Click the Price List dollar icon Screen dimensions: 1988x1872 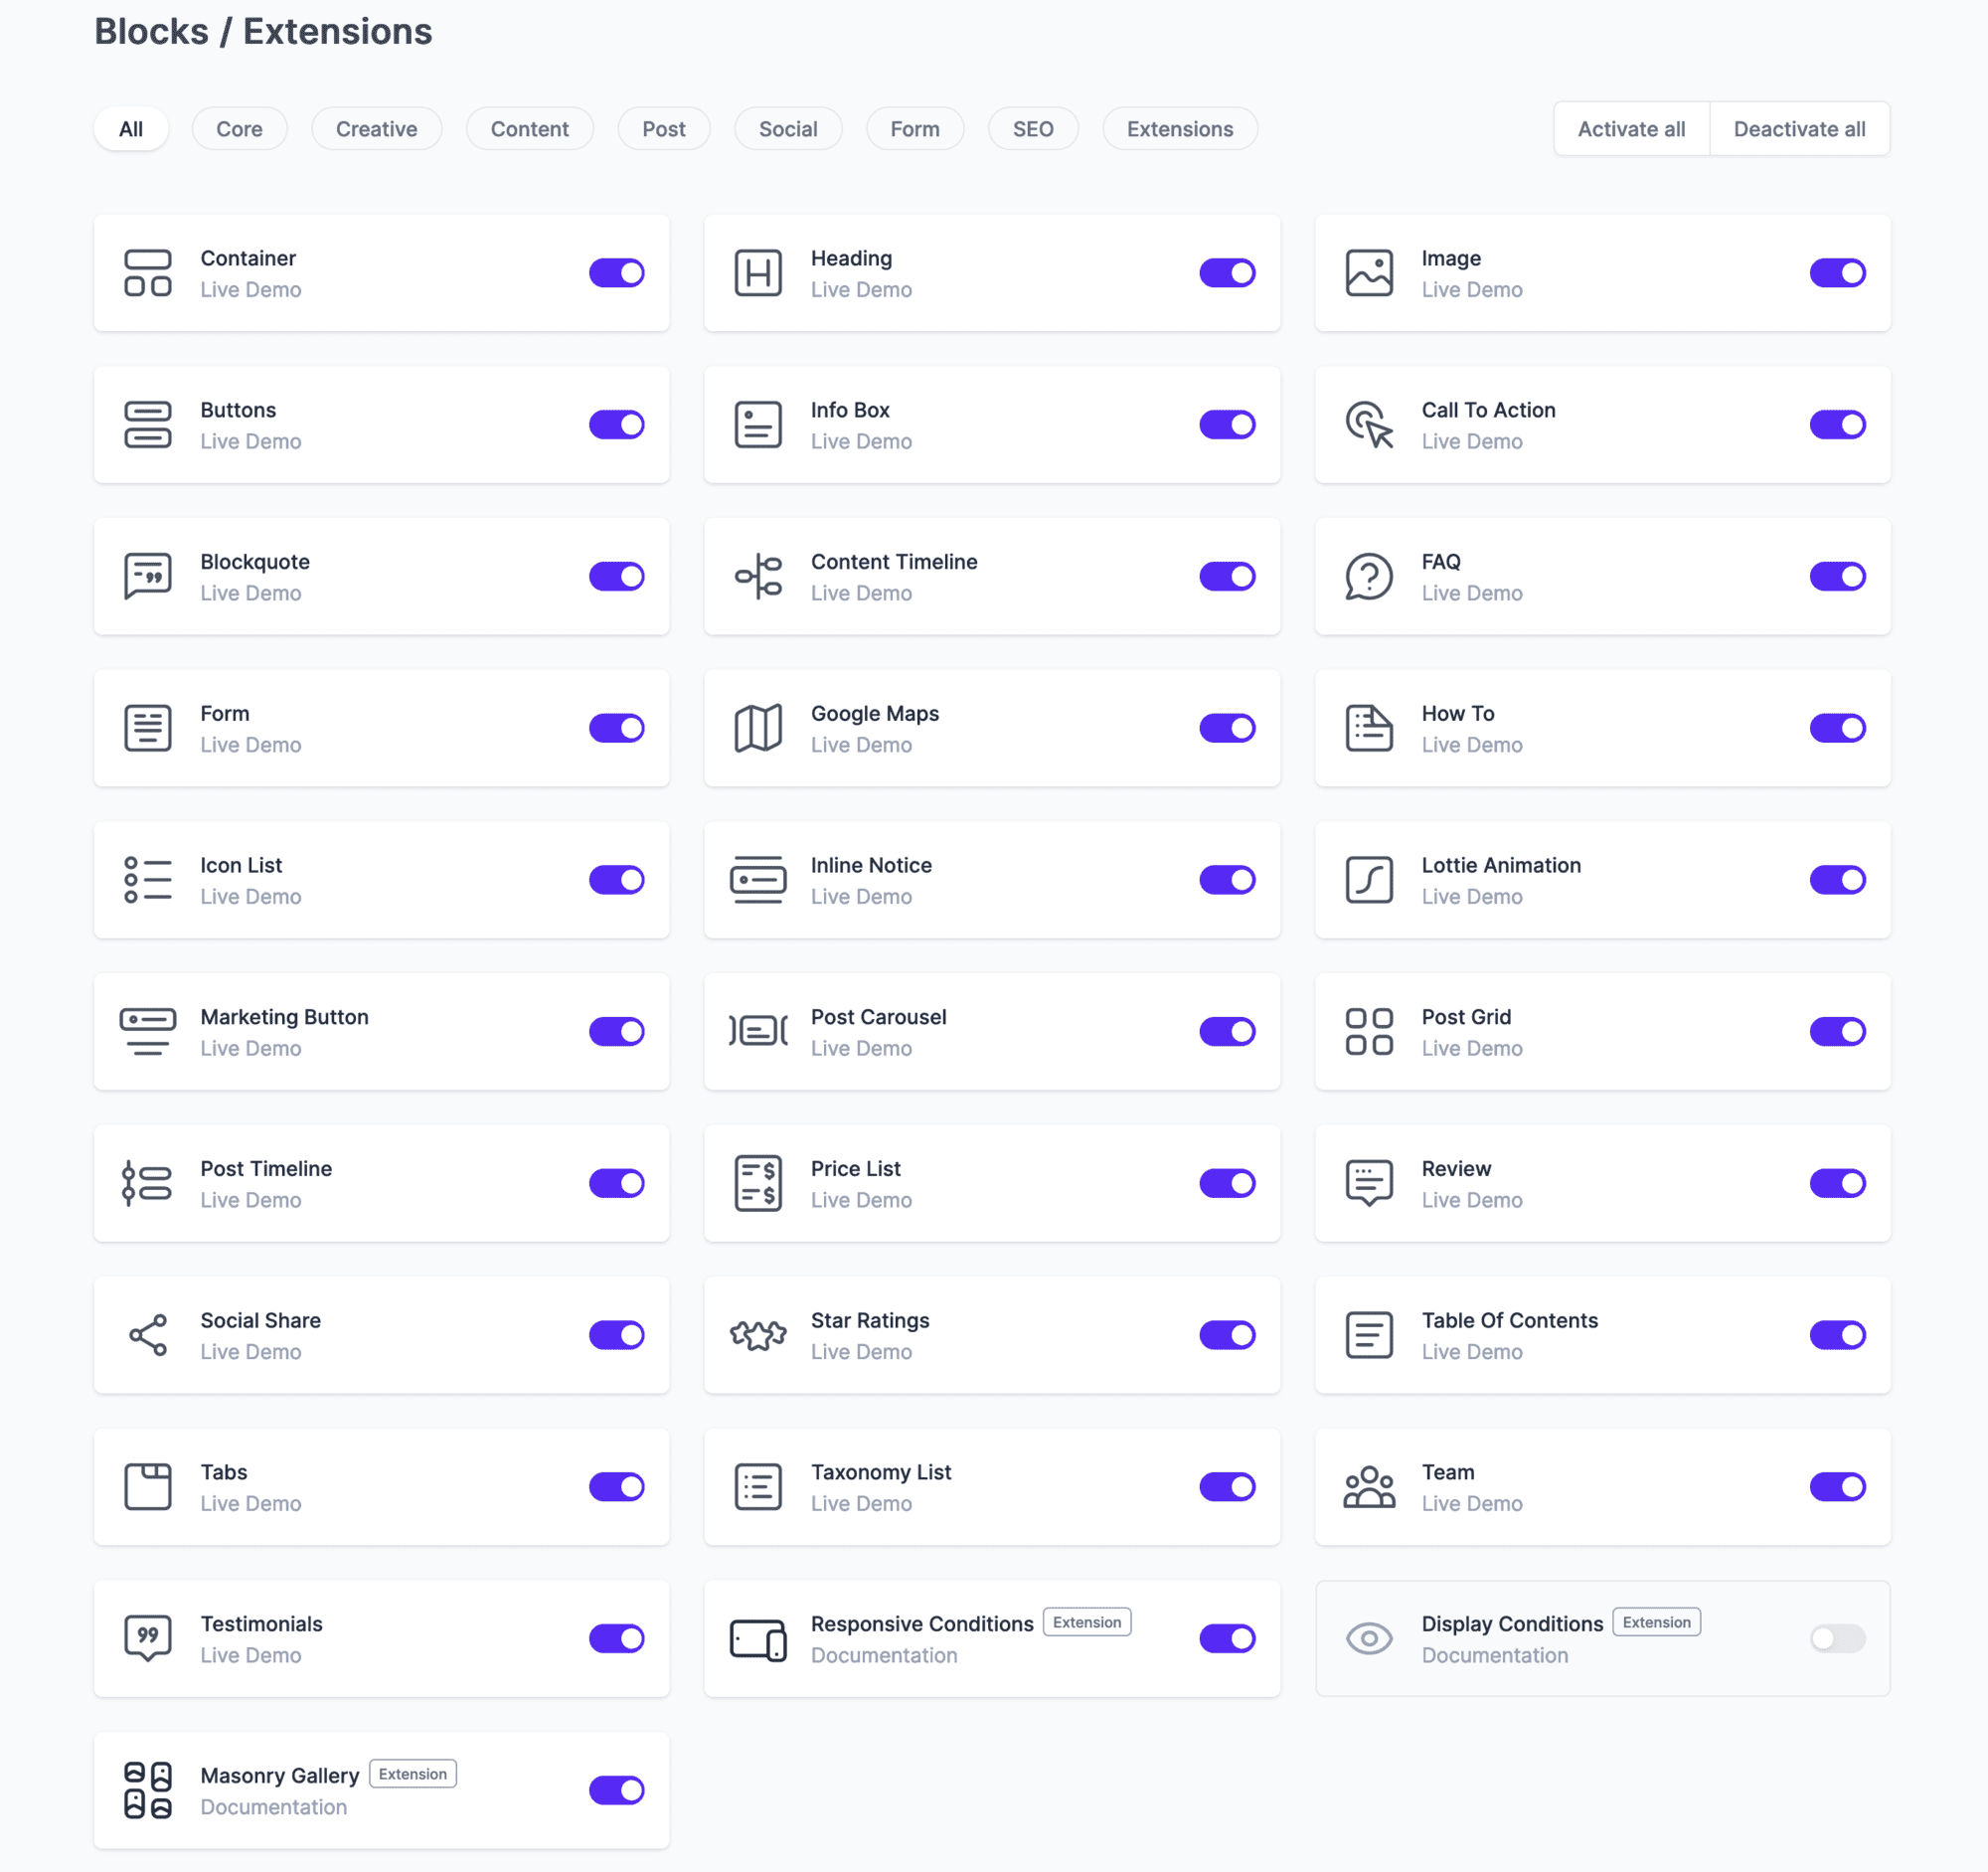758,1184
